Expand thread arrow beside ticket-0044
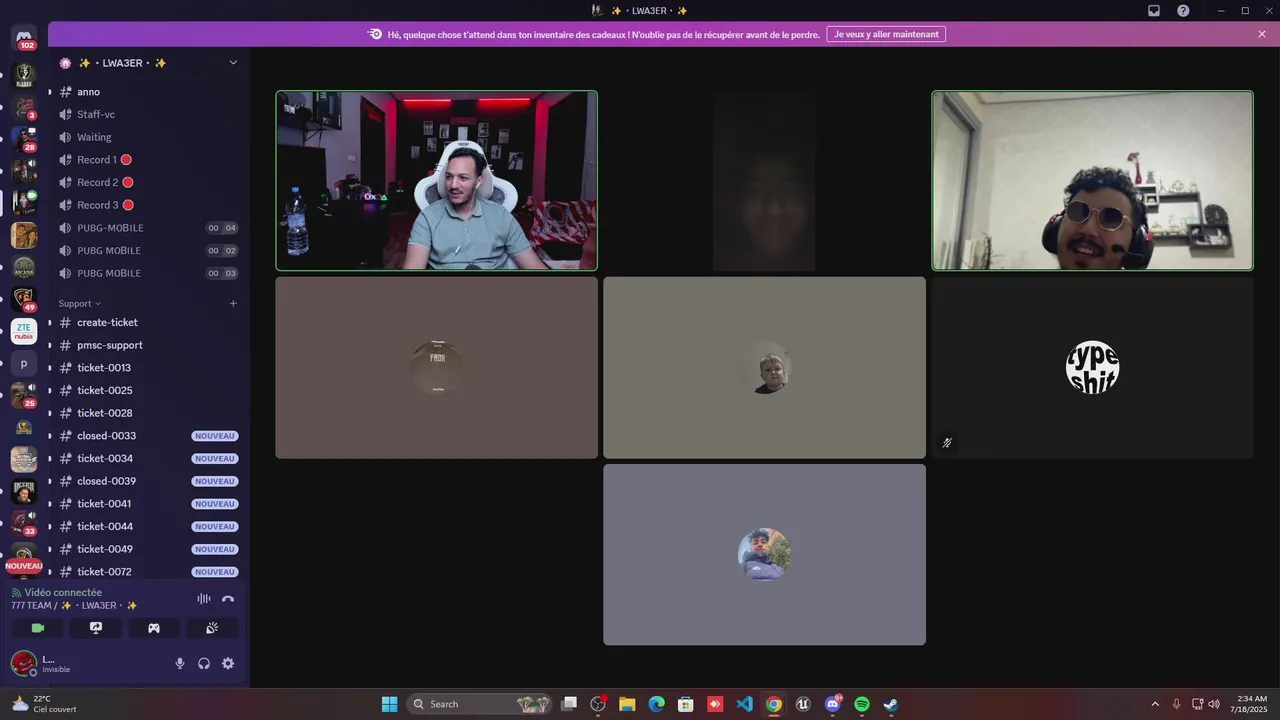Image resolution: width=1280 pixels, height=720 pixels. tap(50, 526)
